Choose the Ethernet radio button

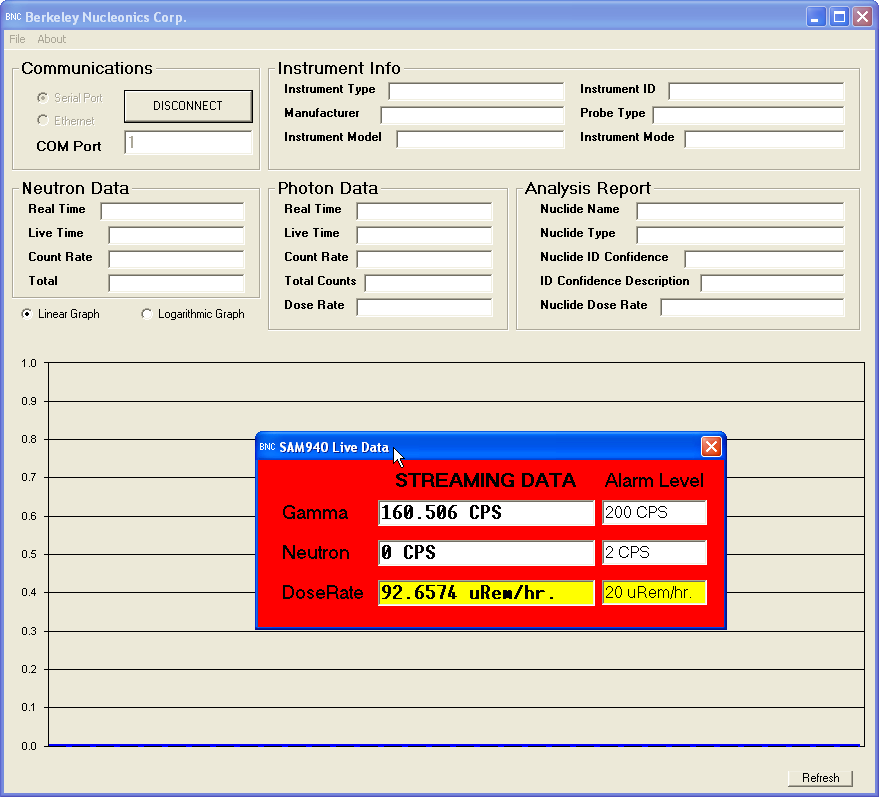42,120
